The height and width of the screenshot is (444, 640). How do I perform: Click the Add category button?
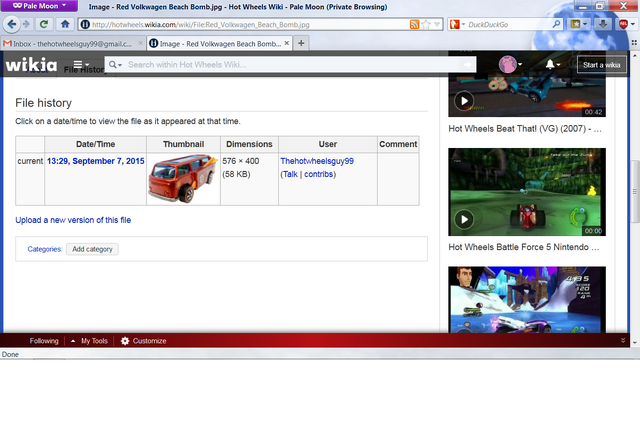pos(92,249)
